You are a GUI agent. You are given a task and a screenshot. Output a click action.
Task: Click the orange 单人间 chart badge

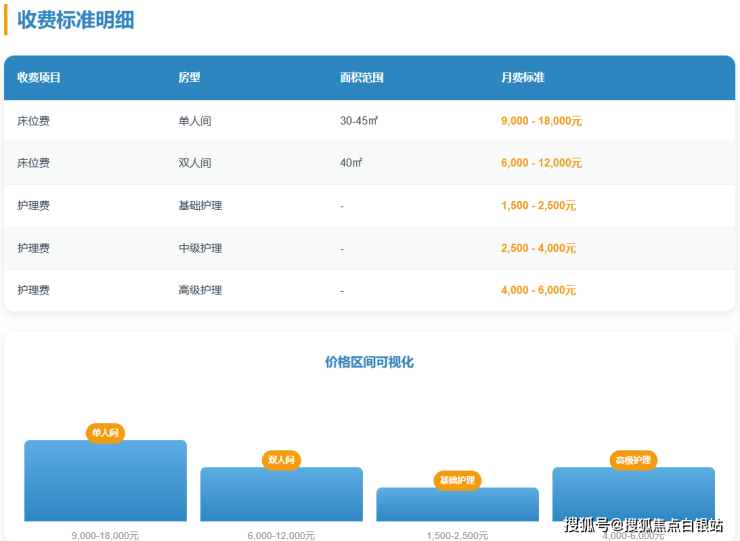pos(105,433)
